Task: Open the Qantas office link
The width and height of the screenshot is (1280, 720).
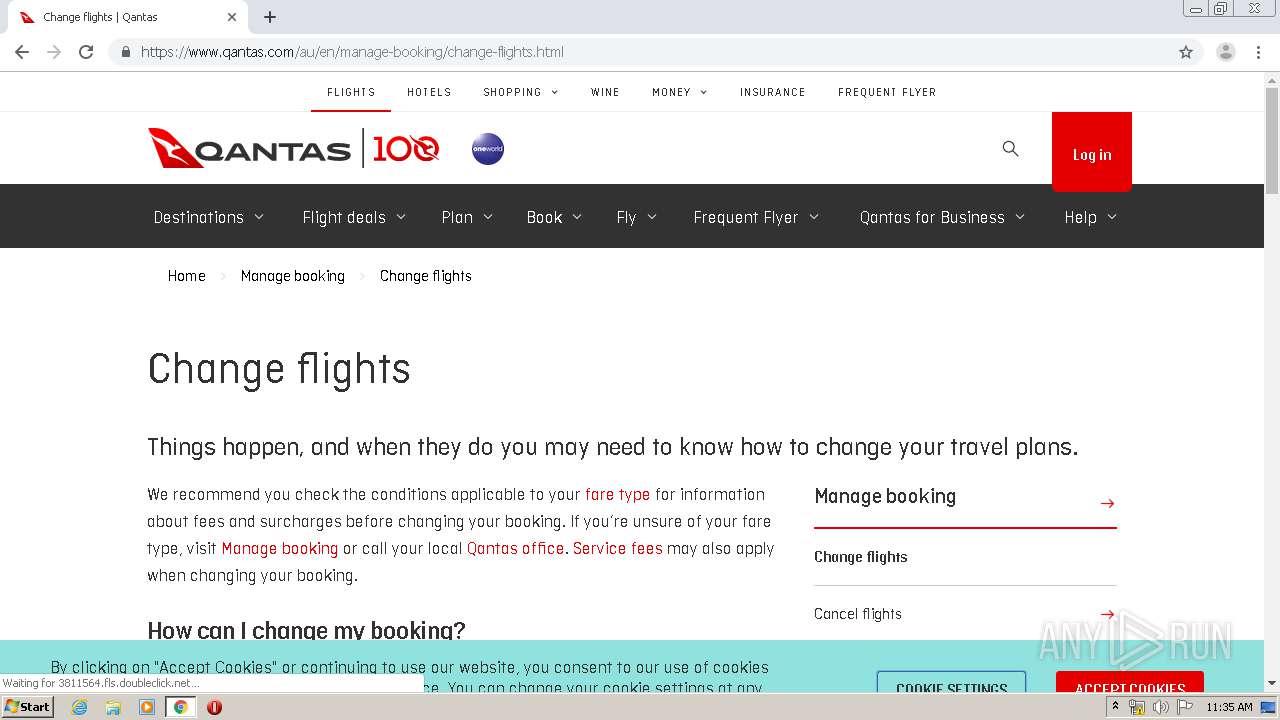Action: pyautogui.click(x=516, y=548)
